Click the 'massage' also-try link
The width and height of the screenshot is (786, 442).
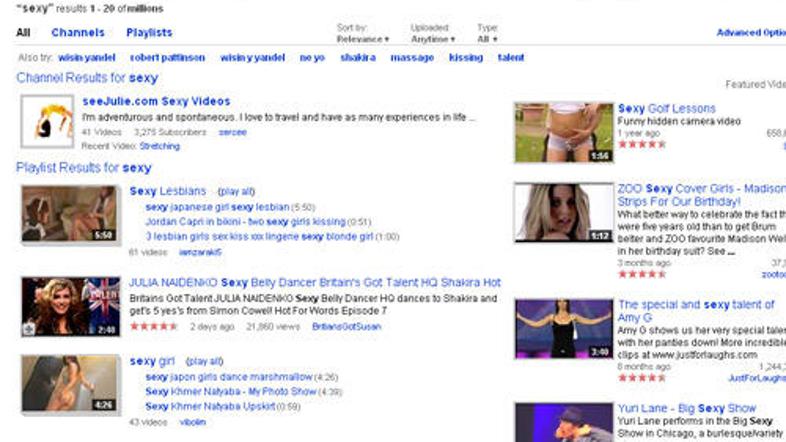(411, 58)
